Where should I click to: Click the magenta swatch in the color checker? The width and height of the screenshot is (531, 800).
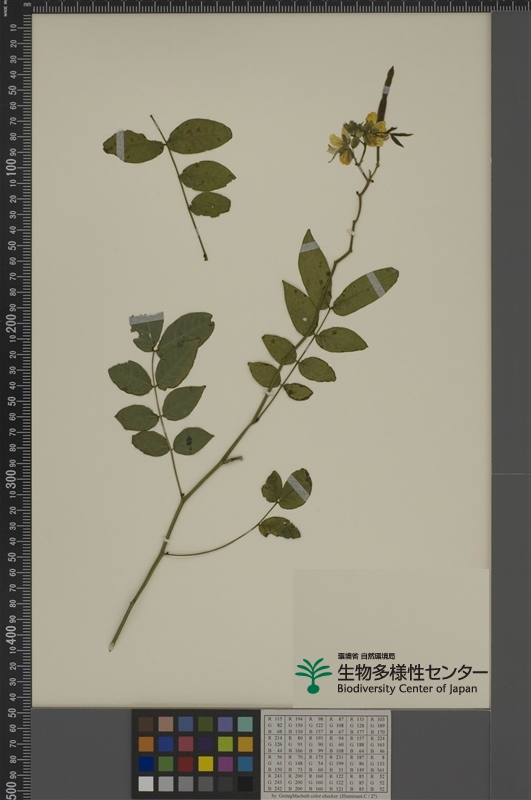225,763
